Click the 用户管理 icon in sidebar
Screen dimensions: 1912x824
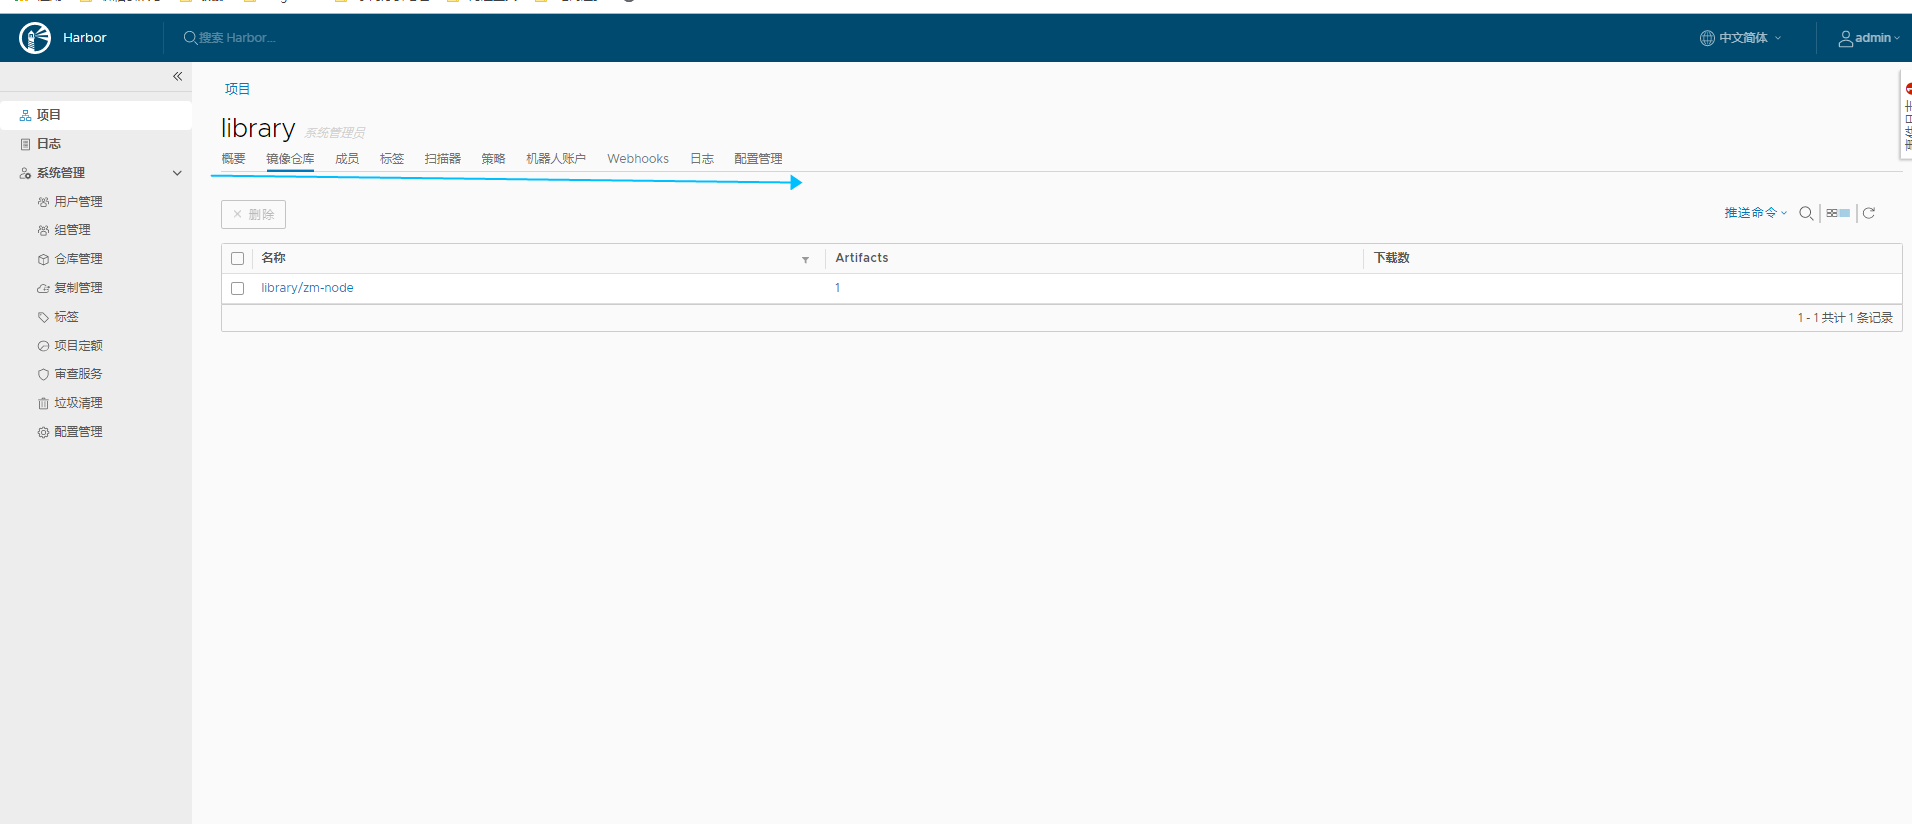point(43,202)
